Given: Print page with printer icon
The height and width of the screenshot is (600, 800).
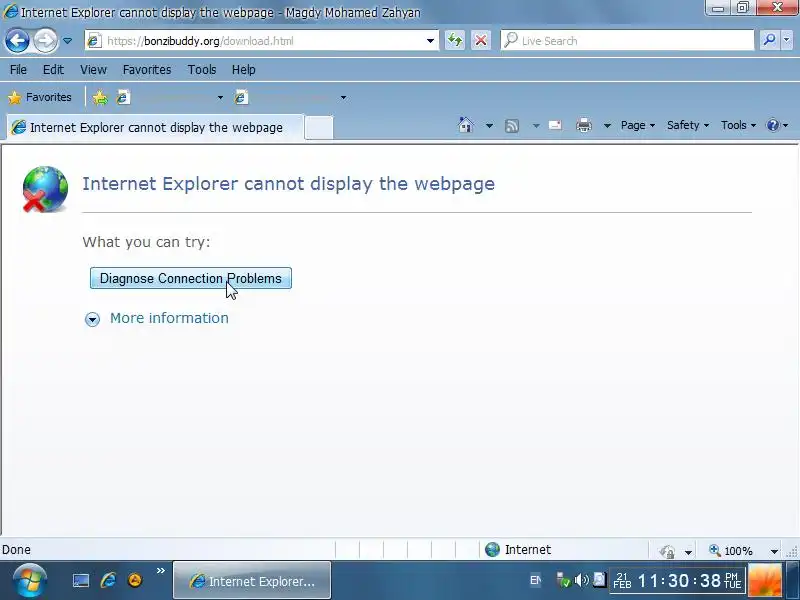Looking at the screenshot, I should click(x=584, y=125).
